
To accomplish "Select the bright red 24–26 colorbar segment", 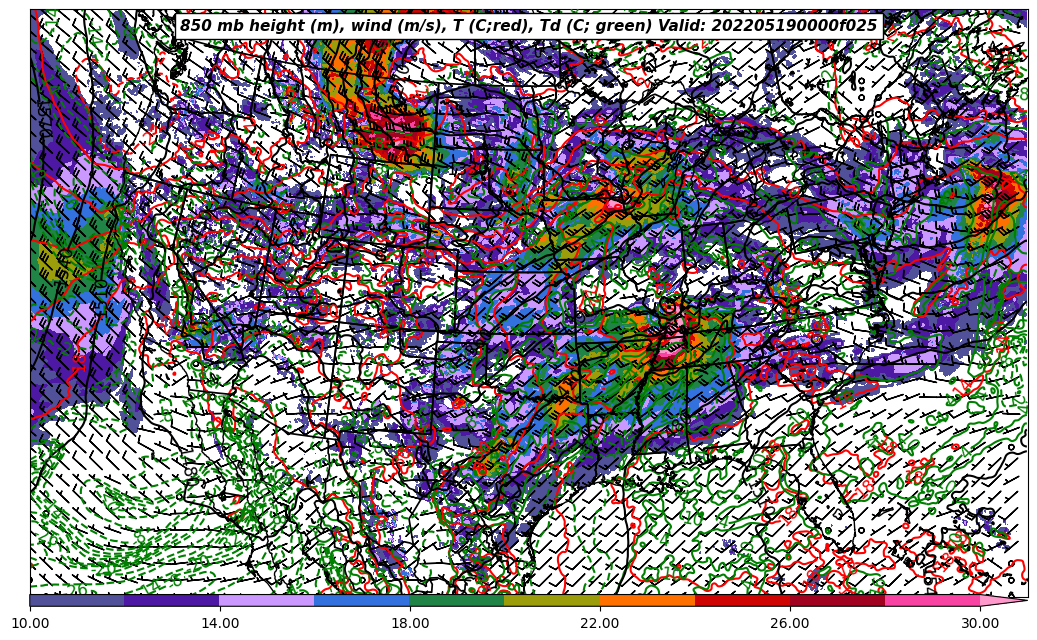I will click(742, 600).
